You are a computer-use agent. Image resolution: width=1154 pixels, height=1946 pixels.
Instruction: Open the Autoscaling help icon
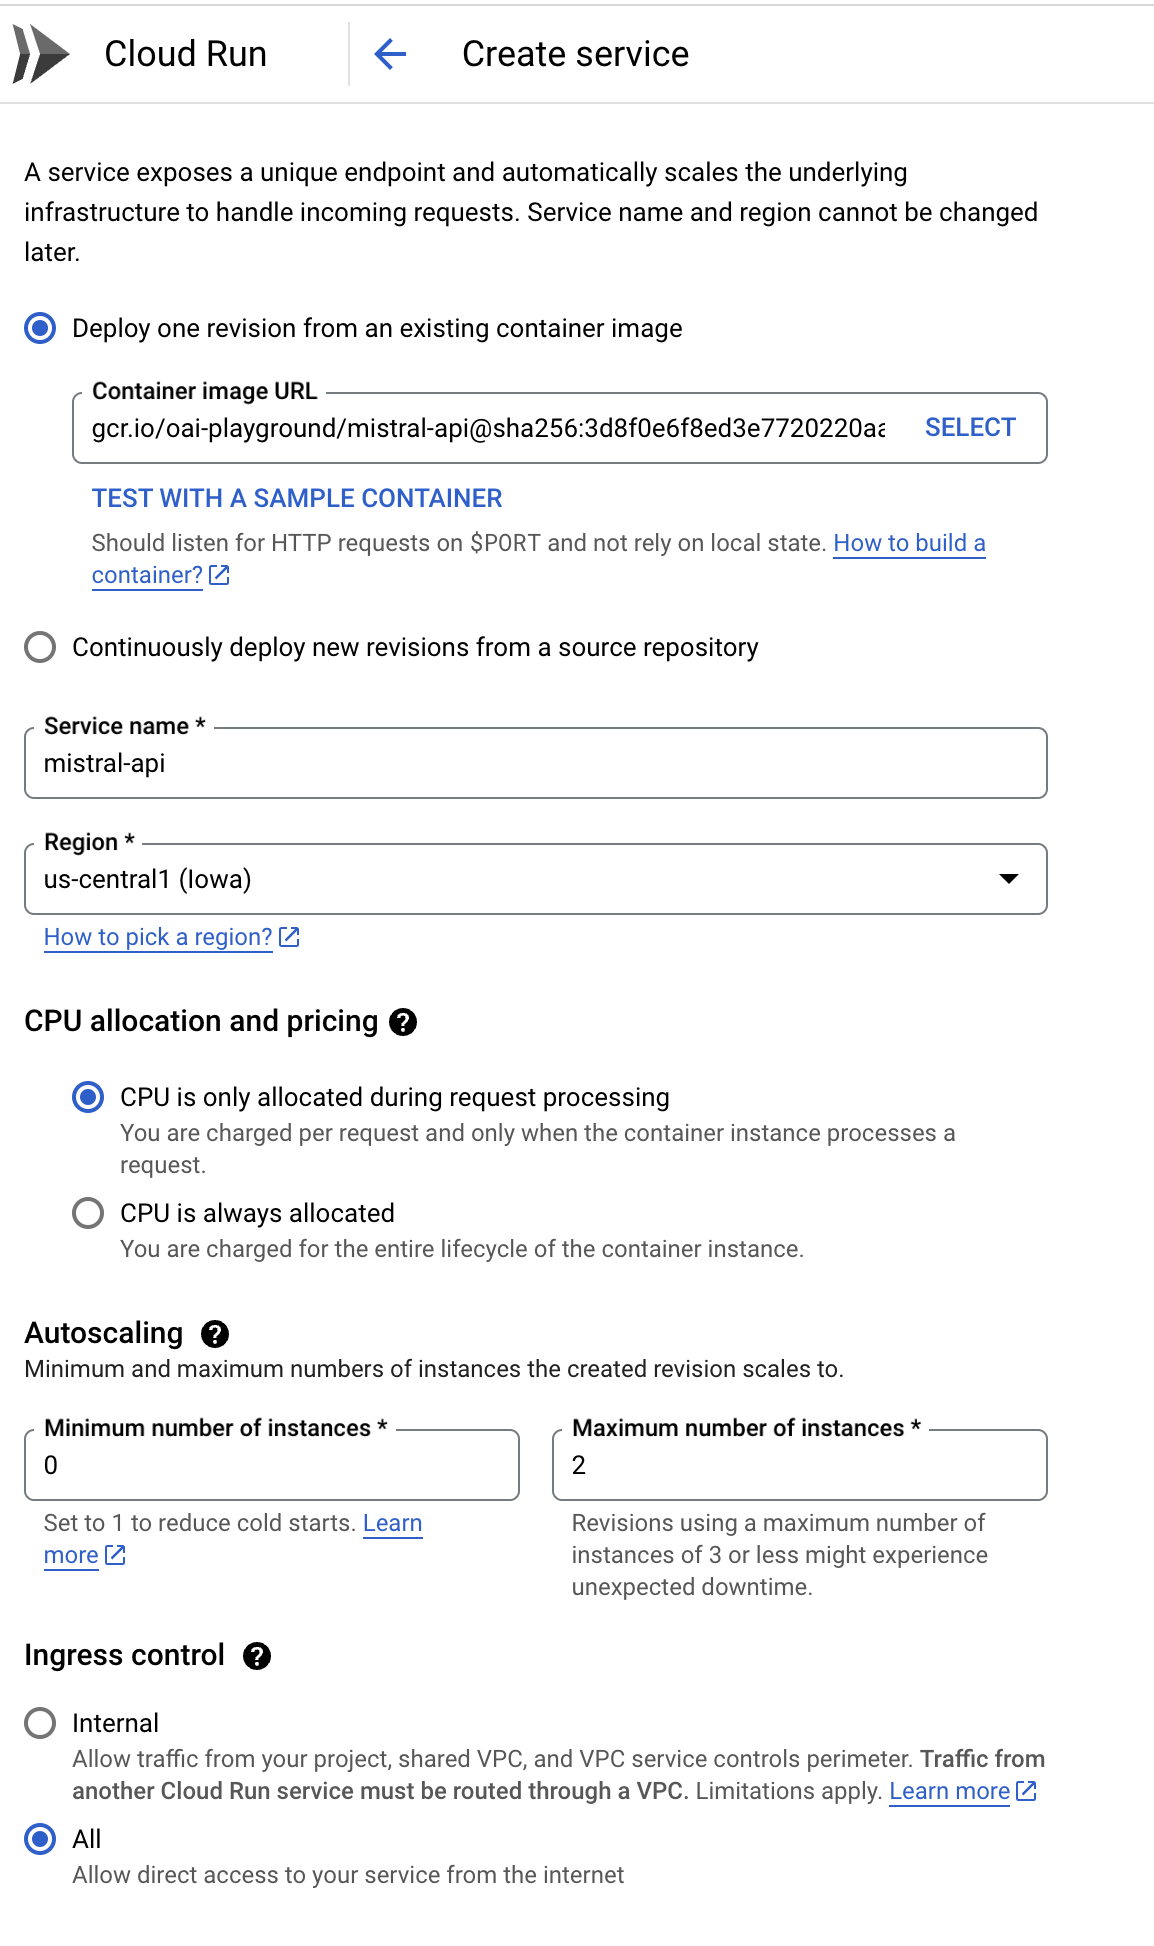[x=216, y=1333]
